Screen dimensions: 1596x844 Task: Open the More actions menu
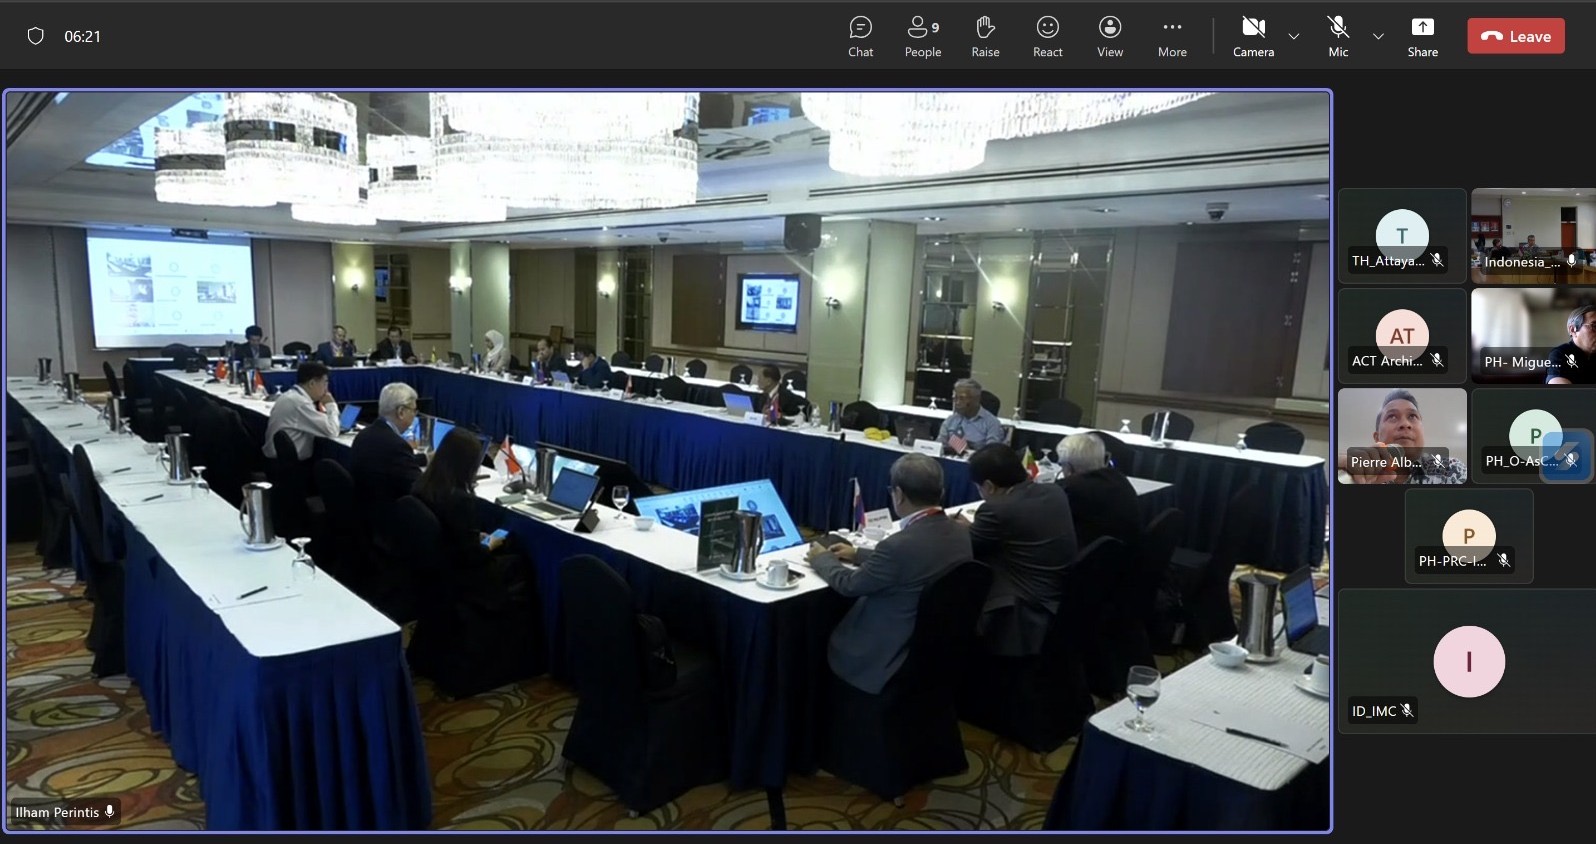coord(1172,37)
